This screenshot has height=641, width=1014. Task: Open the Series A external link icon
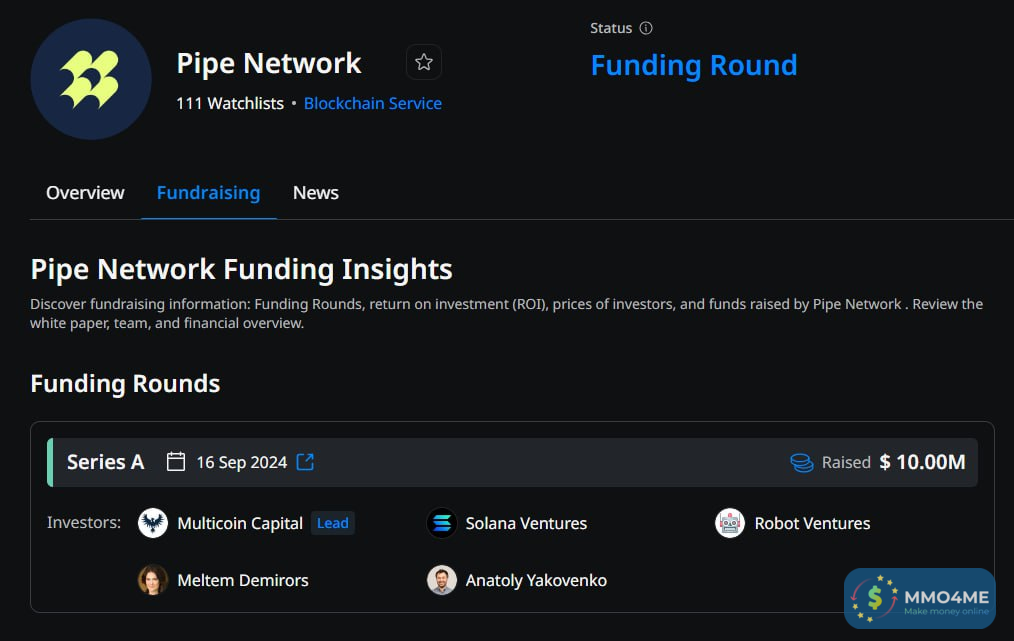coord(306,462)
